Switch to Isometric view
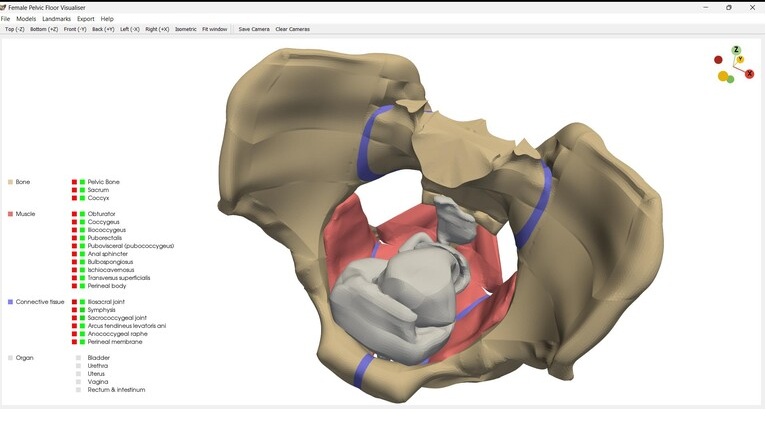Screen dimensions: 766x431 click(186, 29)
